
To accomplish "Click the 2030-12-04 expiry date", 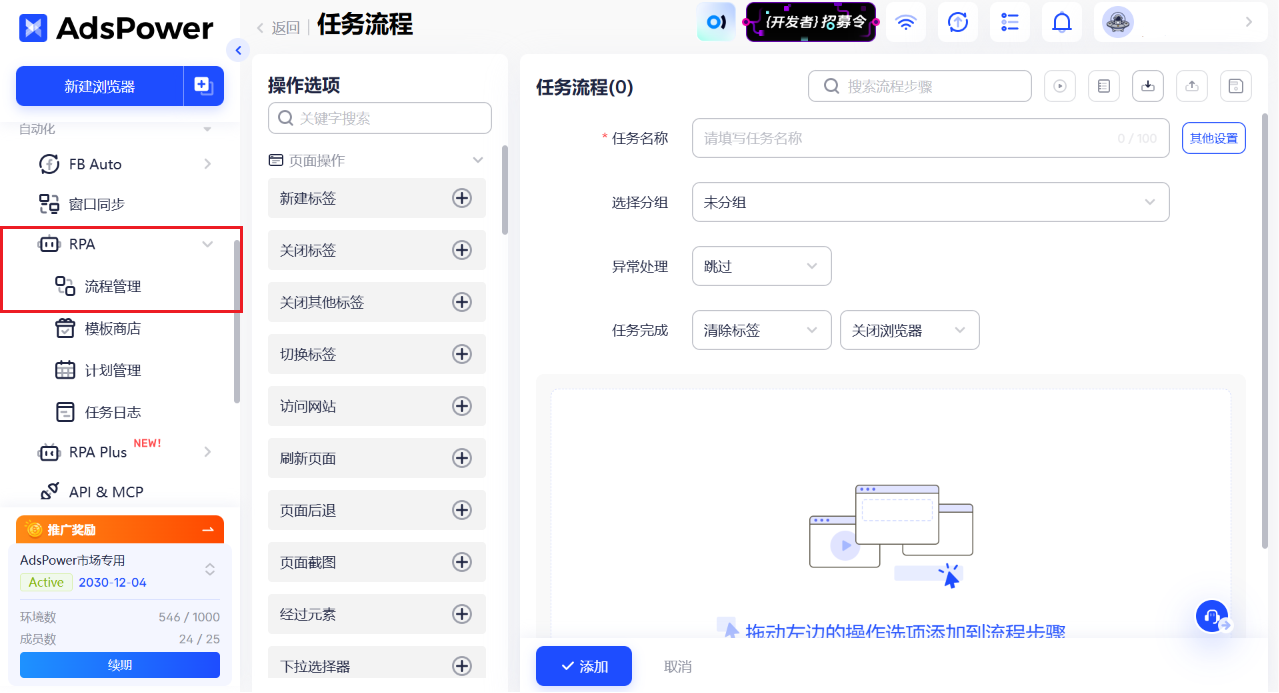I will coord(113,582).
